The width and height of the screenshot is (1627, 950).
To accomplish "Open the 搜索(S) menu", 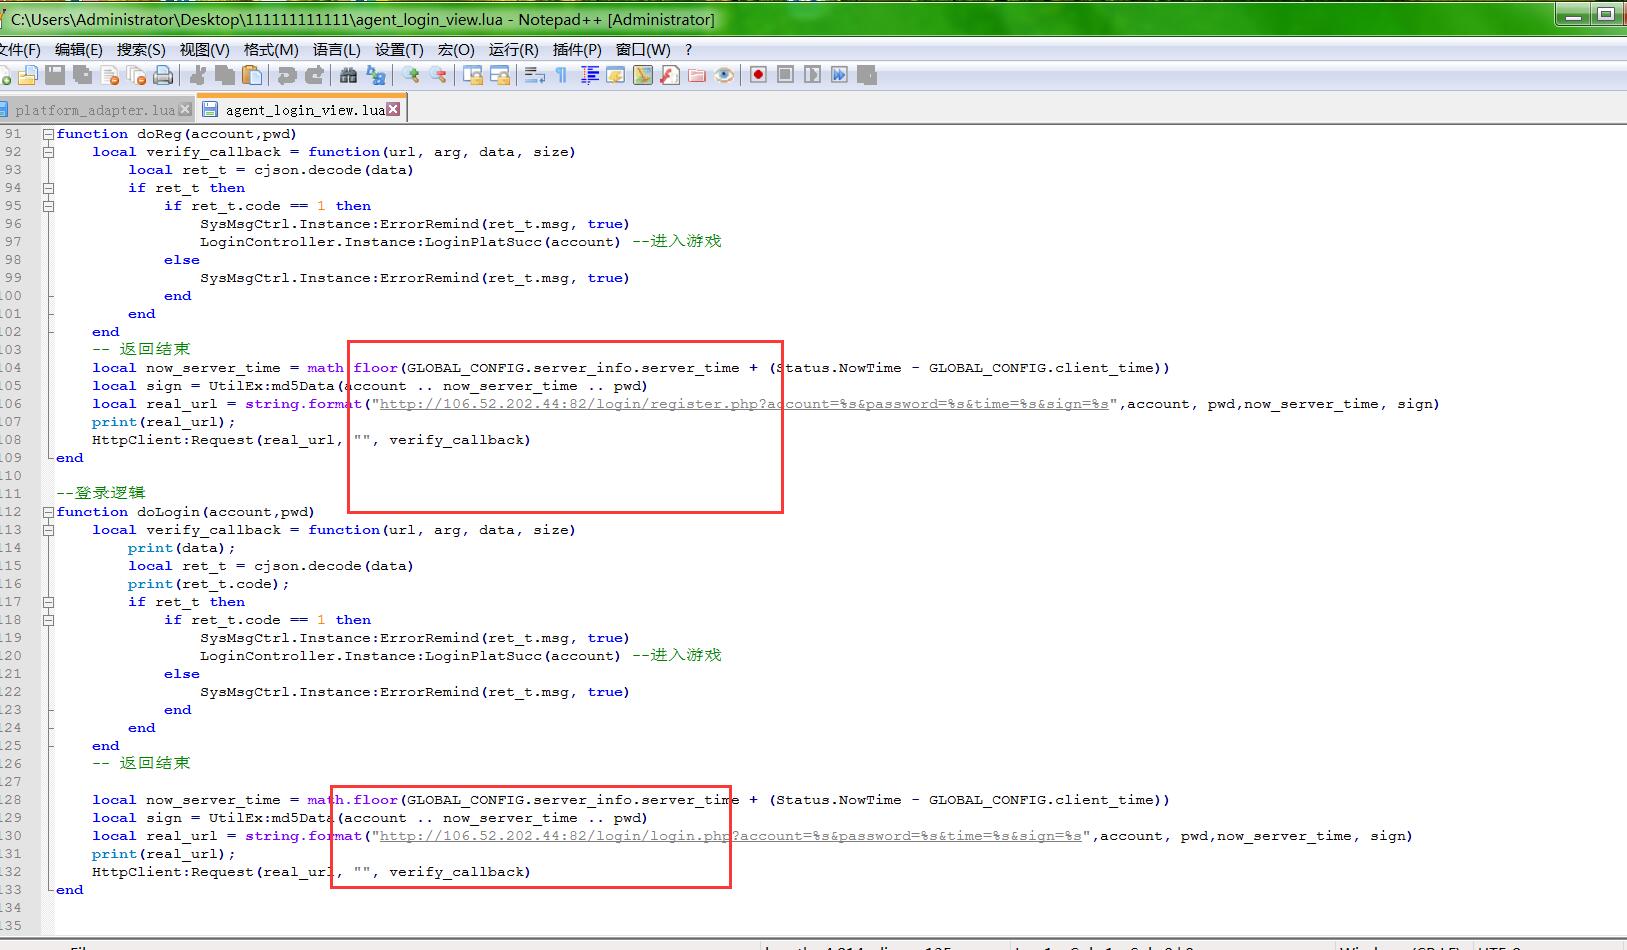I will tap(141, 50).
